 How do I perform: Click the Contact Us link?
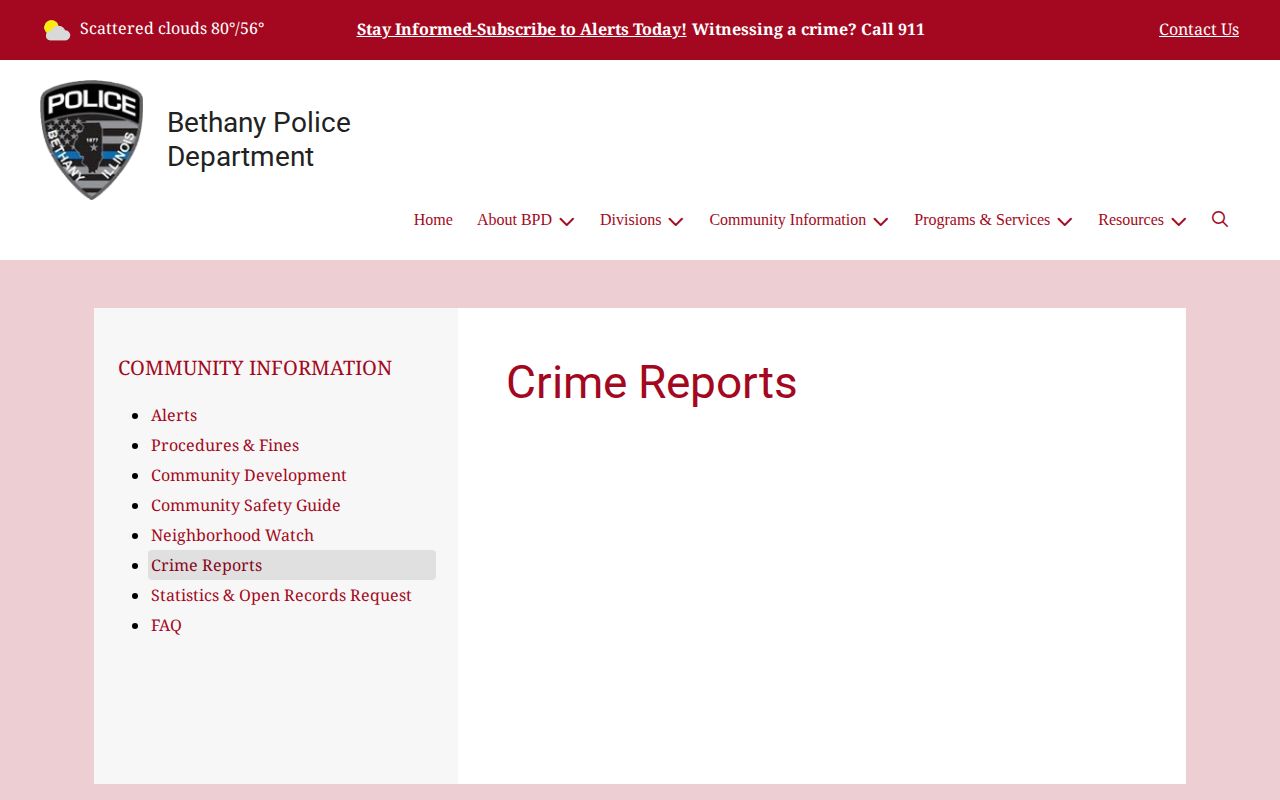(x=1199, y=30)
